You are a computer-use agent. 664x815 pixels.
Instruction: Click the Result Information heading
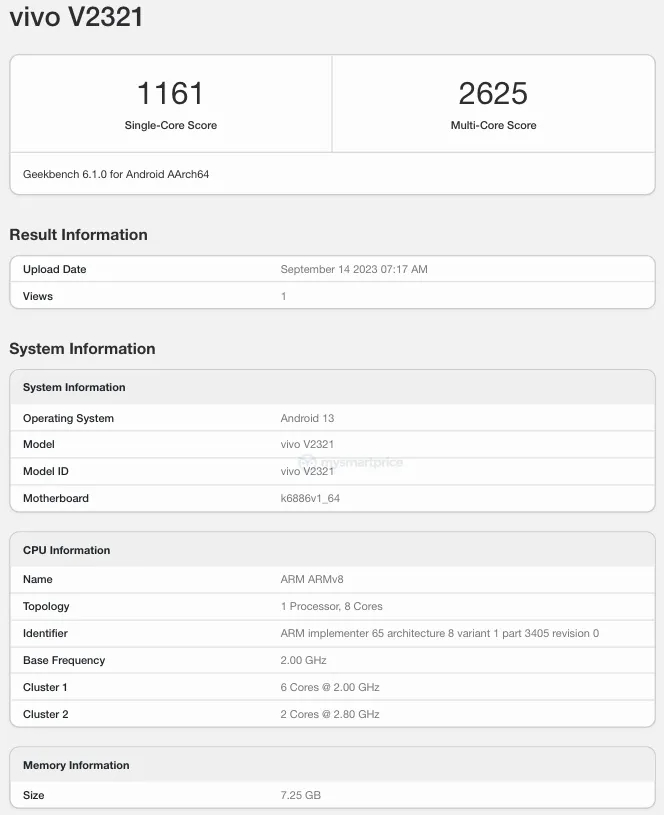79,235
